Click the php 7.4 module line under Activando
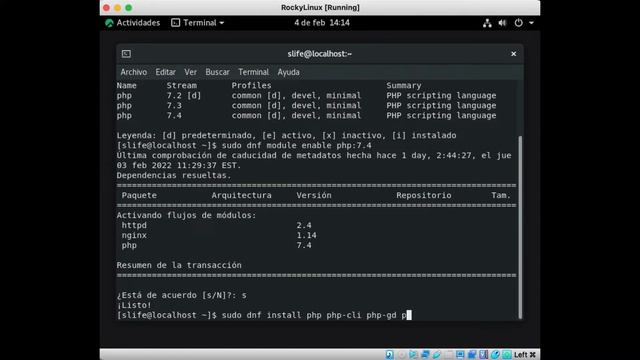 click(x=216, y=245)
